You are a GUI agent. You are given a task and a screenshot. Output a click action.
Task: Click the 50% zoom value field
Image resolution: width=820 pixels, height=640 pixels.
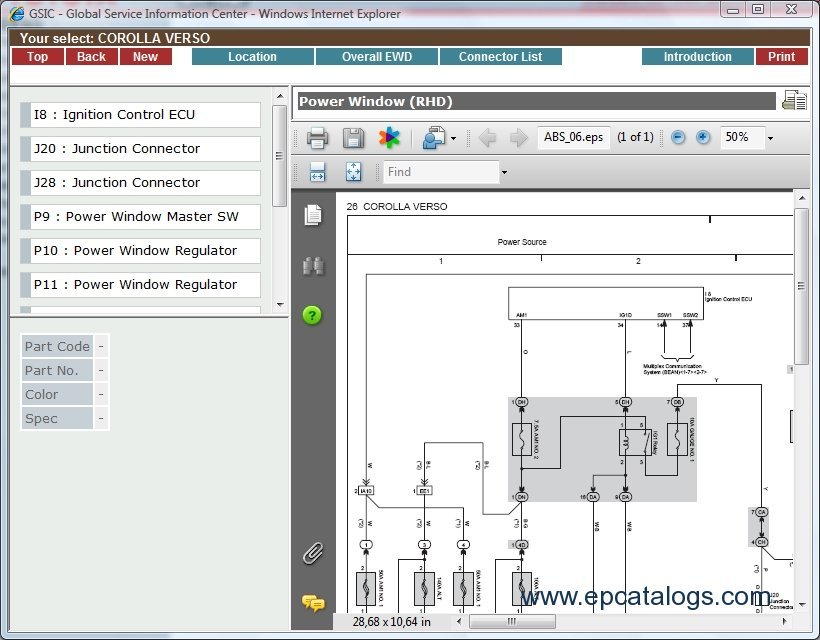(x=742, y=138)
